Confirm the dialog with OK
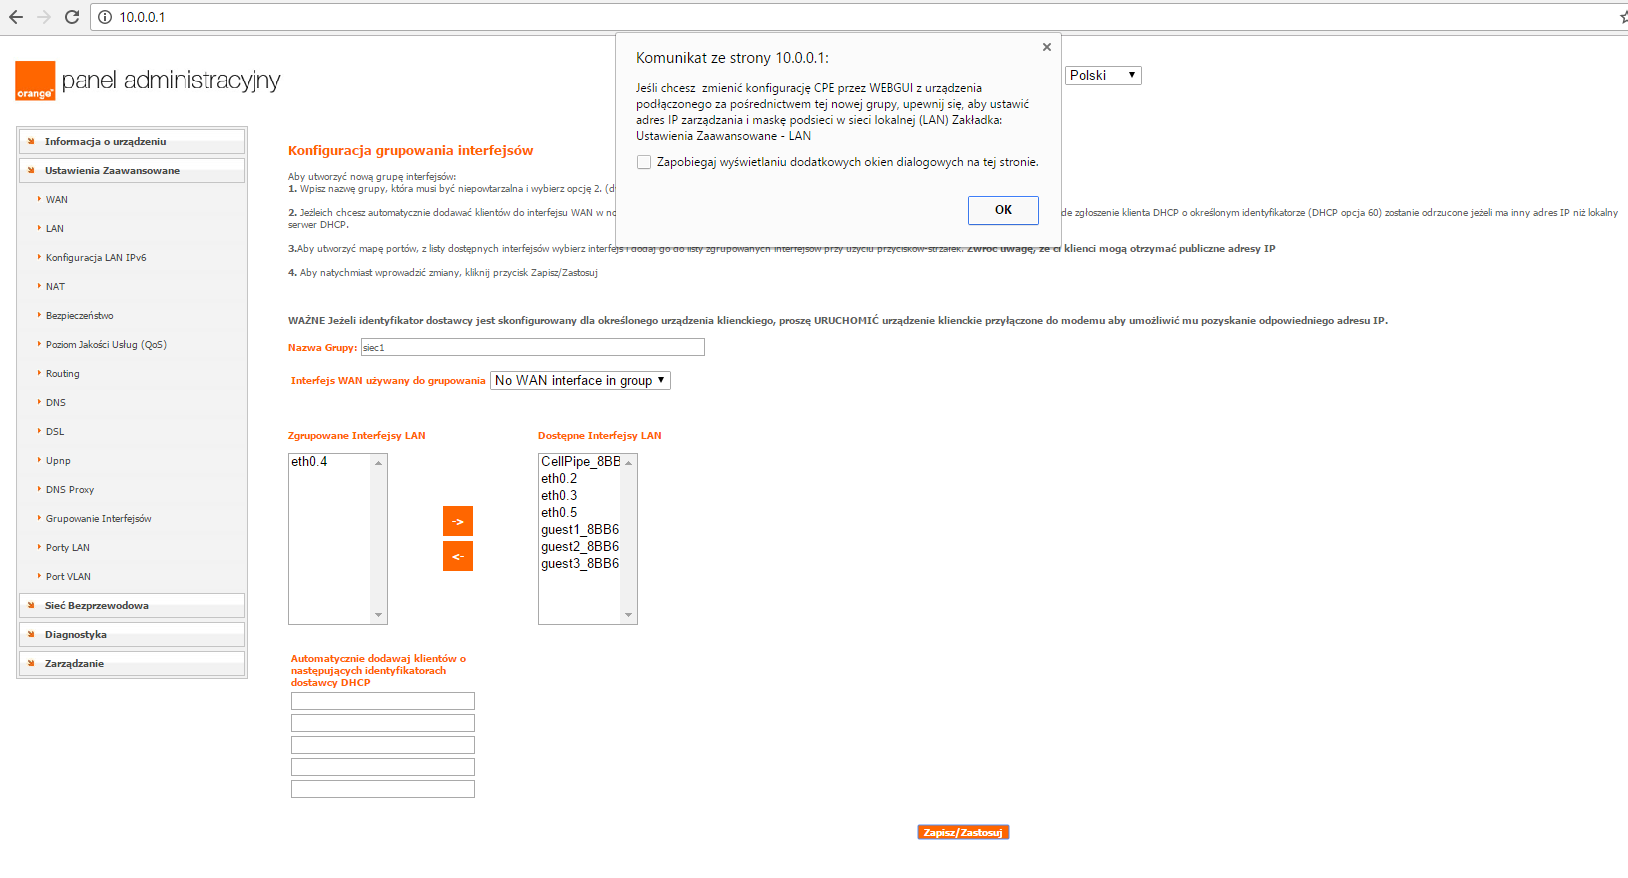1628x878 pixels. pyautogui.click(x=1003, y=210)
